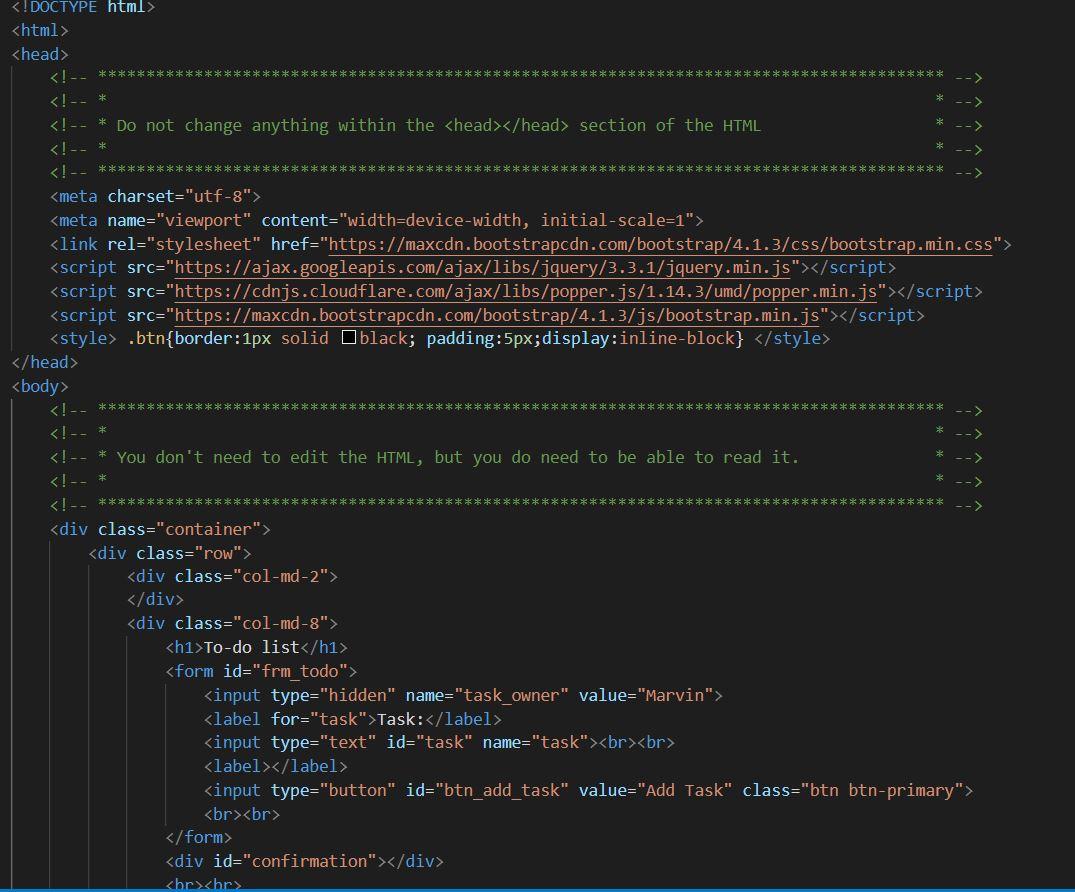Screen dimensions: 1075x892
Task: Click the viewport meta tag content value
Action: [520, 220]
